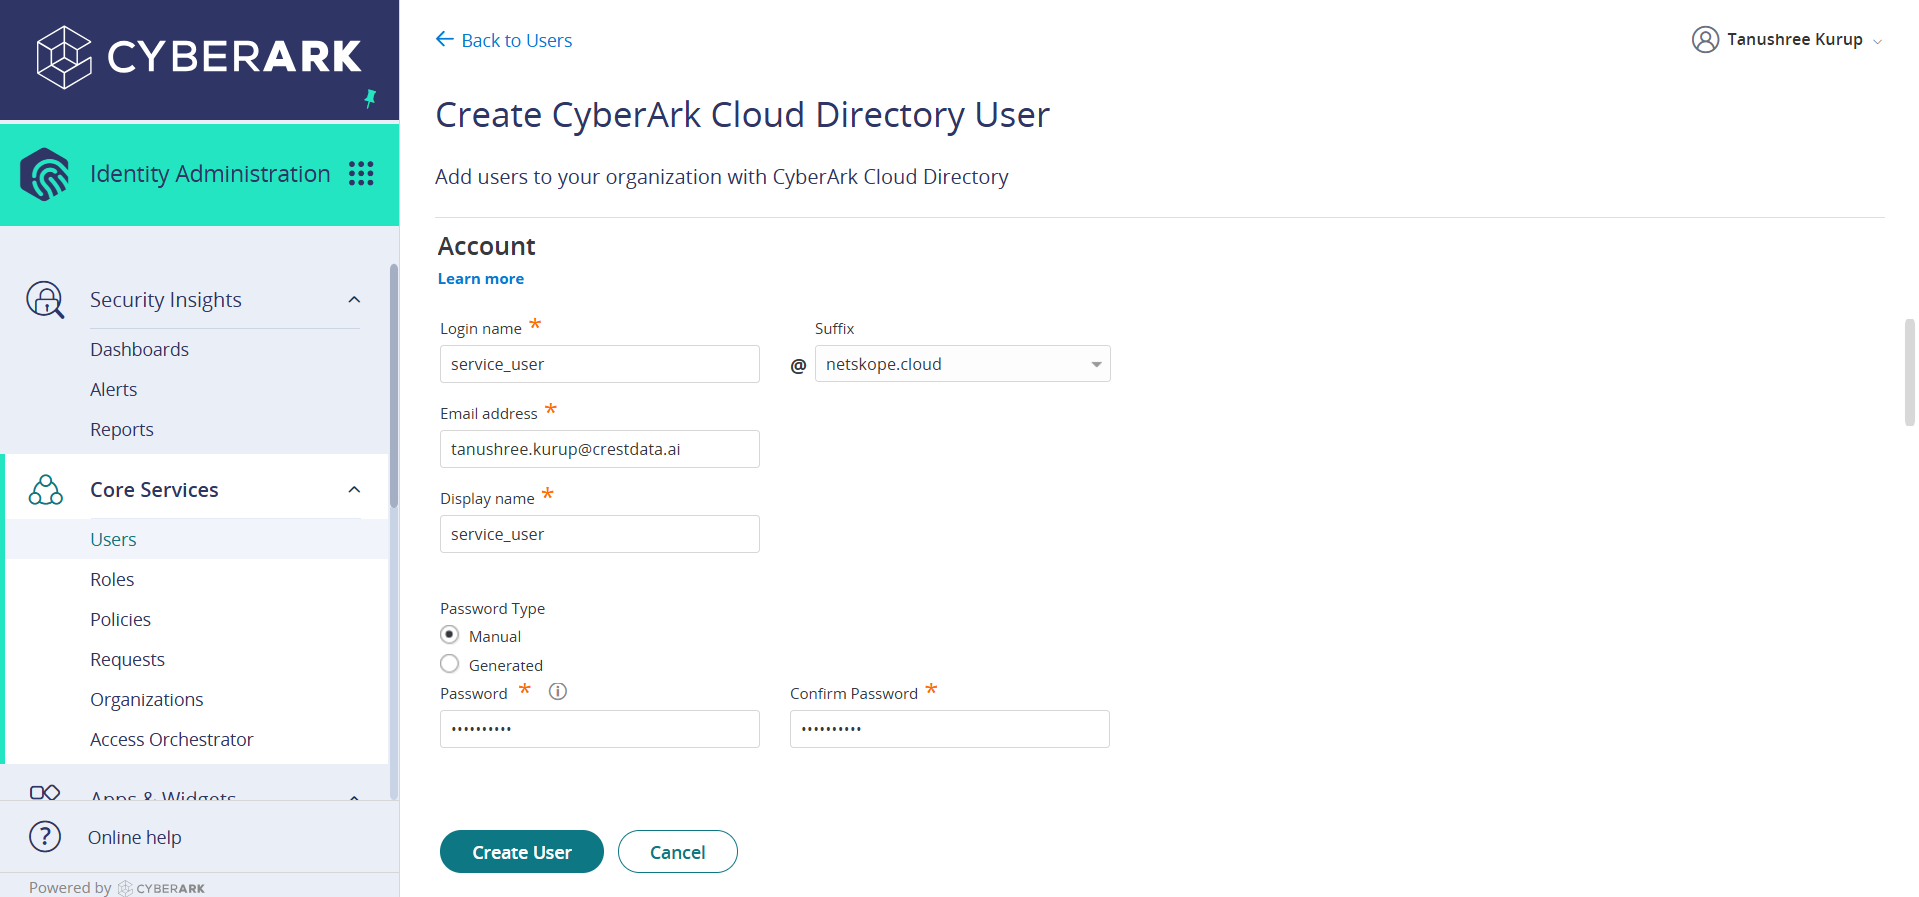
Task: Show password requirements info icon
Action: 558,691
